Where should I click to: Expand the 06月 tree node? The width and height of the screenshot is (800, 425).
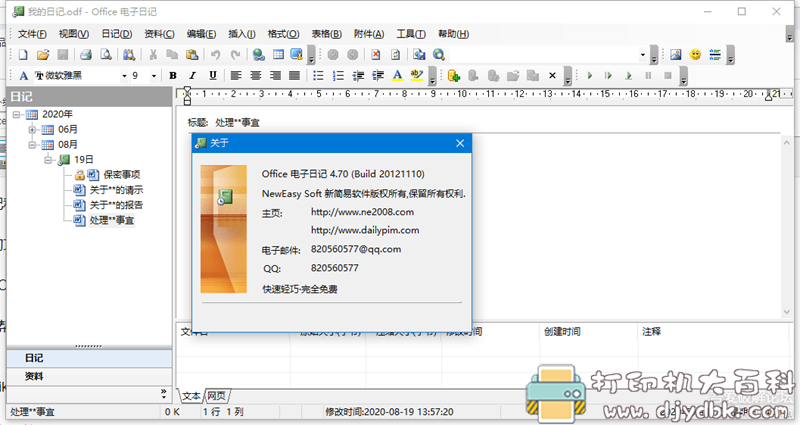32,130
